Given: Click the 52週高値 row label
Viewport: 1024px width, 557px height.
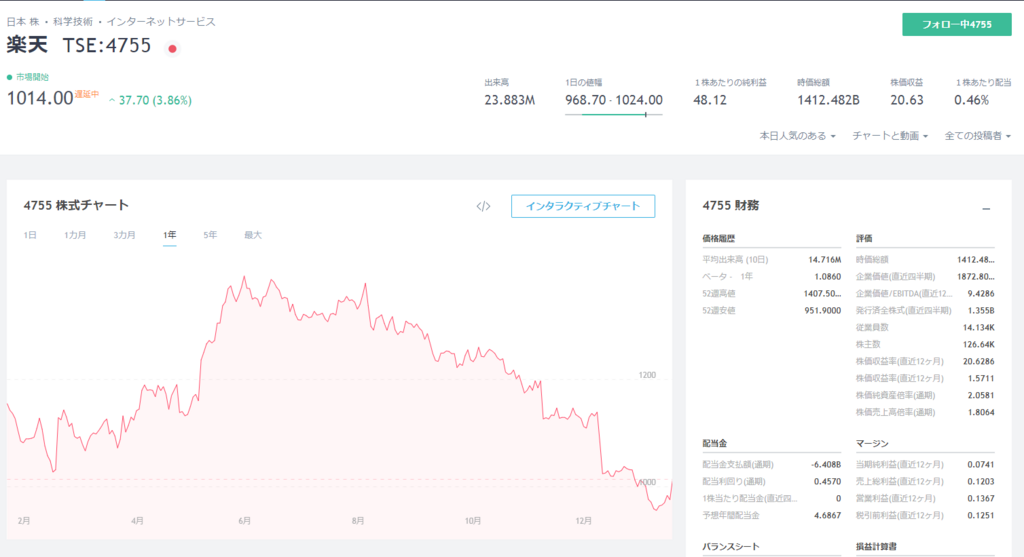Looking at the screenshot, I should [718, 294].
